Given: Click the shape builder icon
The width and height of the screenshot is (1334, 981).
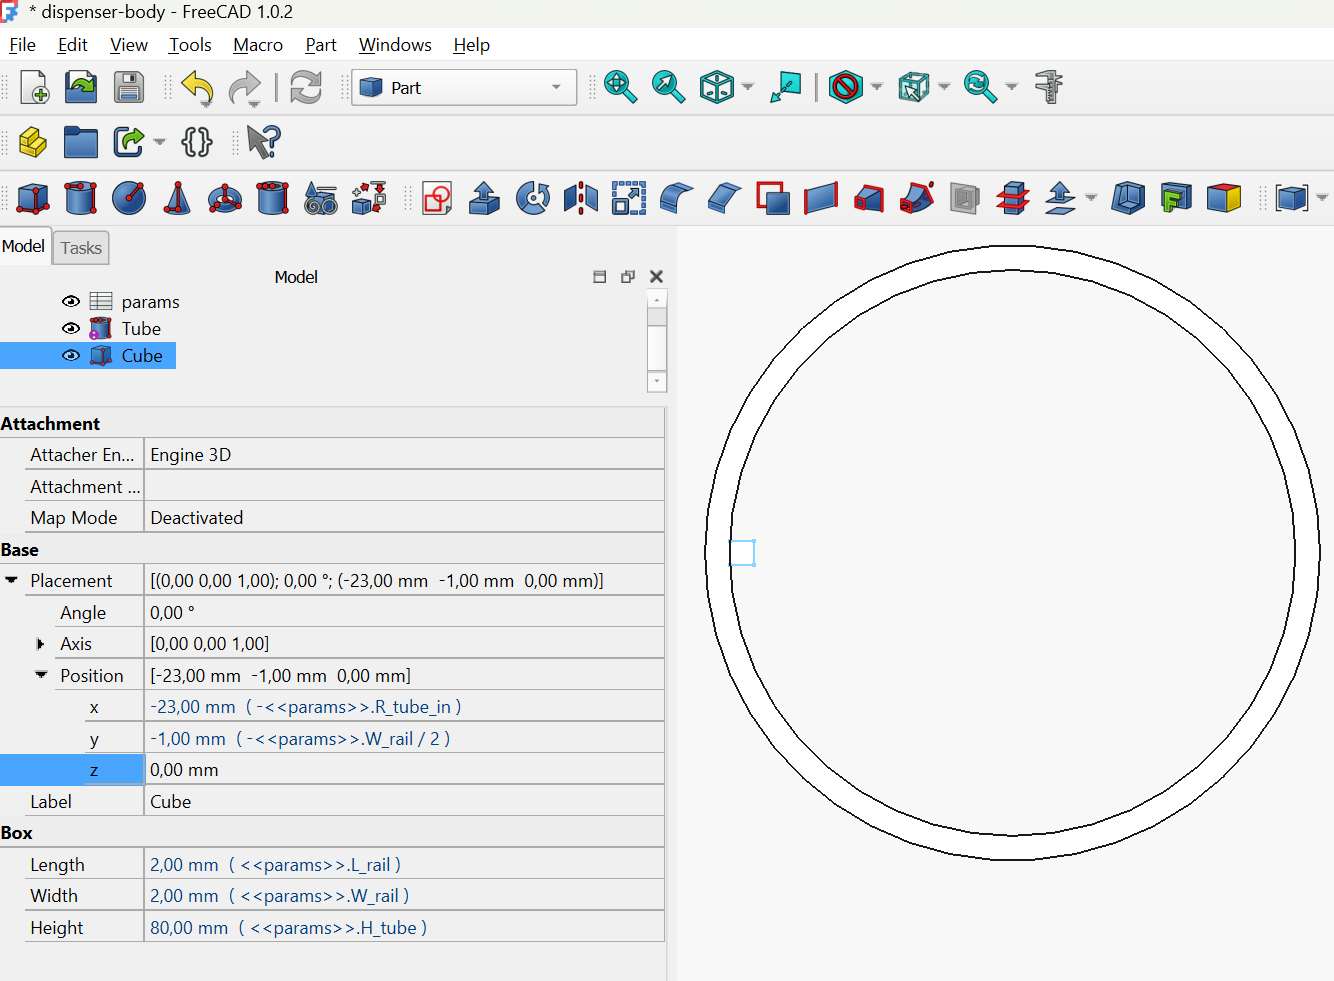Looking at the screenshot, I should tap(369, 198).
